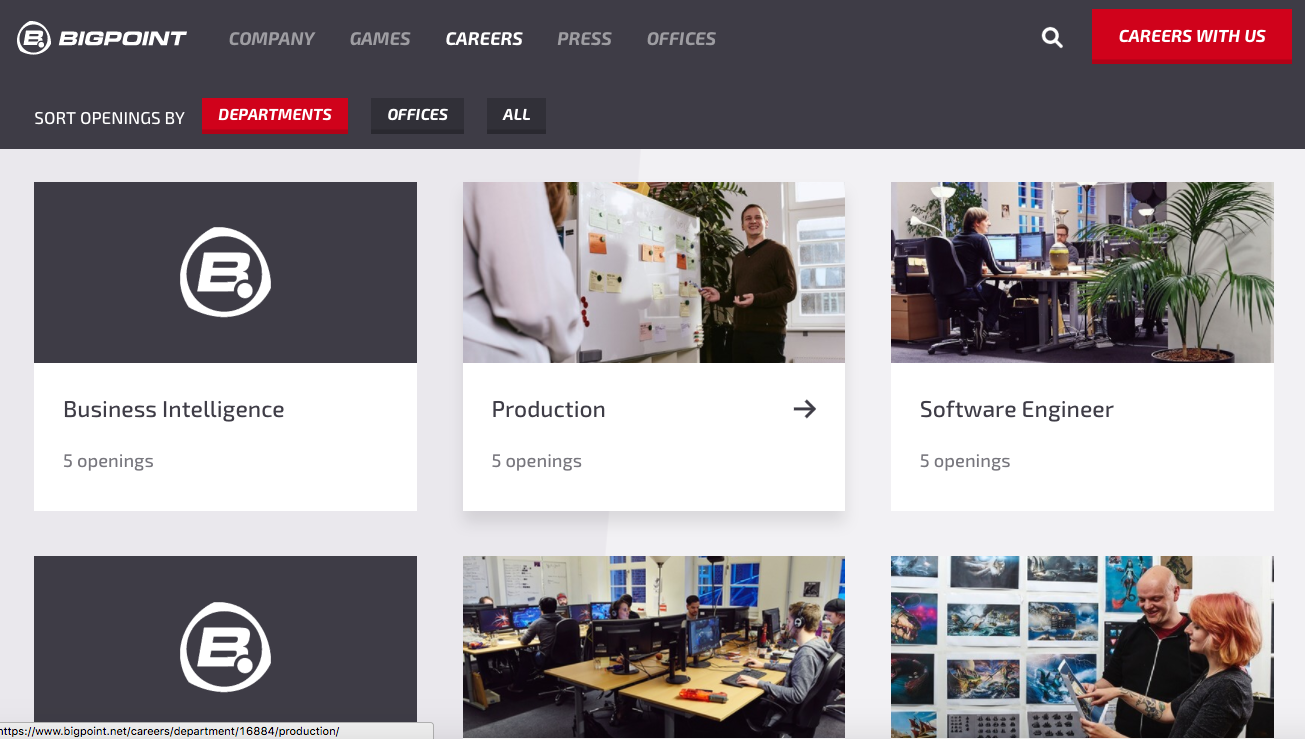Select the DEPARTMENTS sorting filter
Screen dimensions: 1305x739
(x=274, y=115)
